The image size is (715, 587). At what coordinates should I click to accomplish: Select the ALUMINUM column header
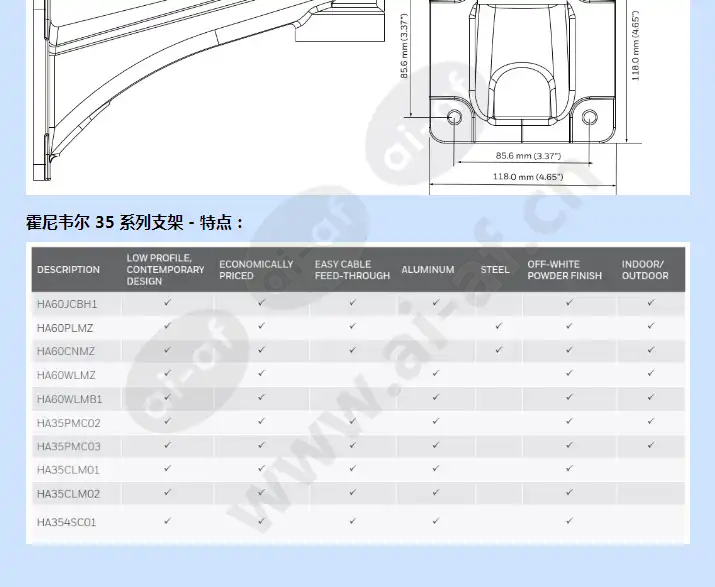tap(428, 270)
